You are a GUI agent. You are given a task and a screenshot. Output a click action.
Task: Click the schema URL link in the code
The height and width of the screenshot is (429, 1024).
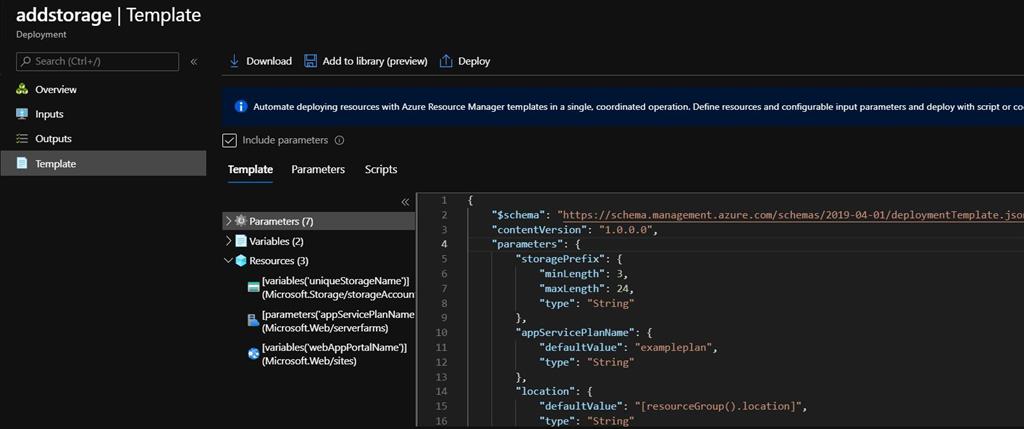(x=790, y=215)
